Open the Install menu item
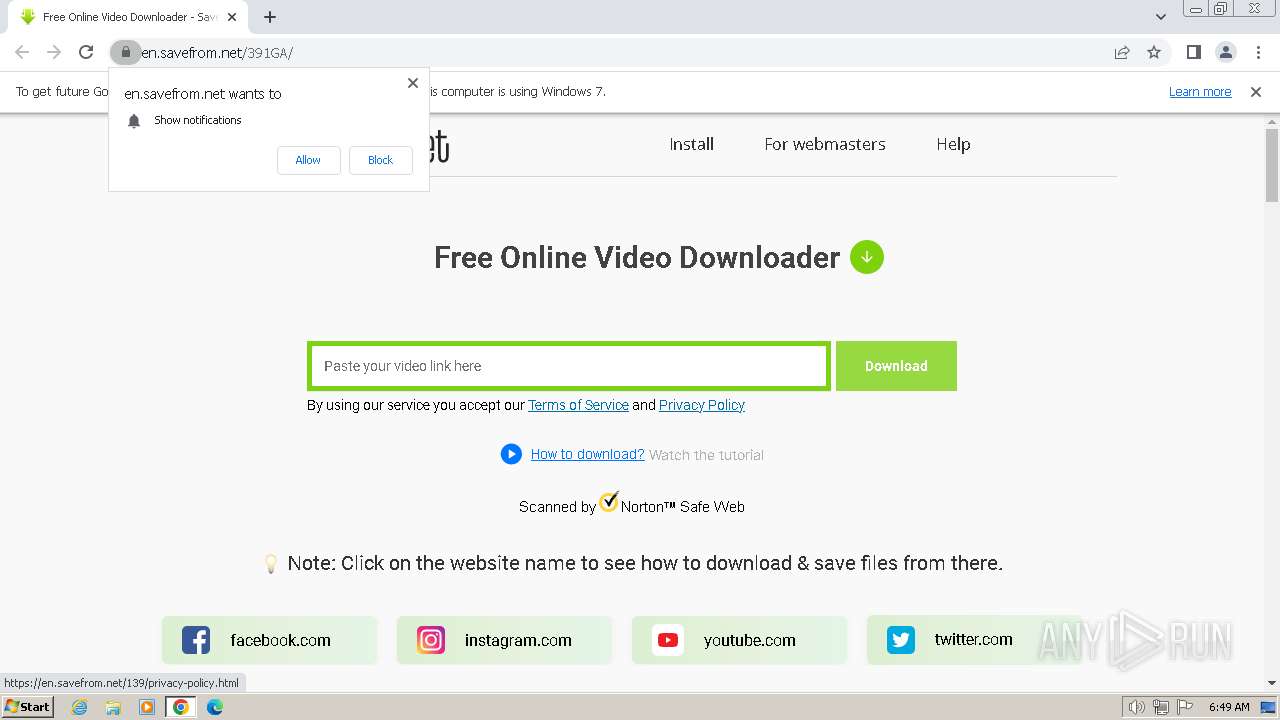 pos(691,144)
